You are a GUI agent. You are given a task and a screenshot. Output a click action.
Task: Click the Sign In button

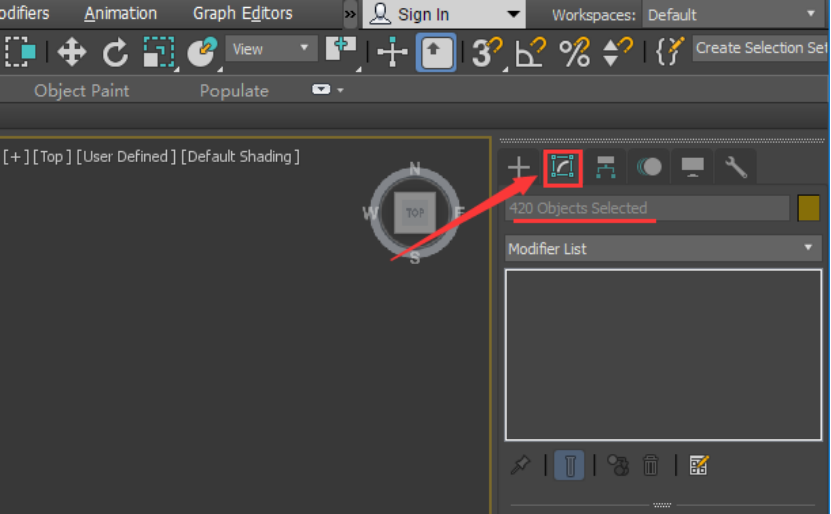click(x=424, y=14)
